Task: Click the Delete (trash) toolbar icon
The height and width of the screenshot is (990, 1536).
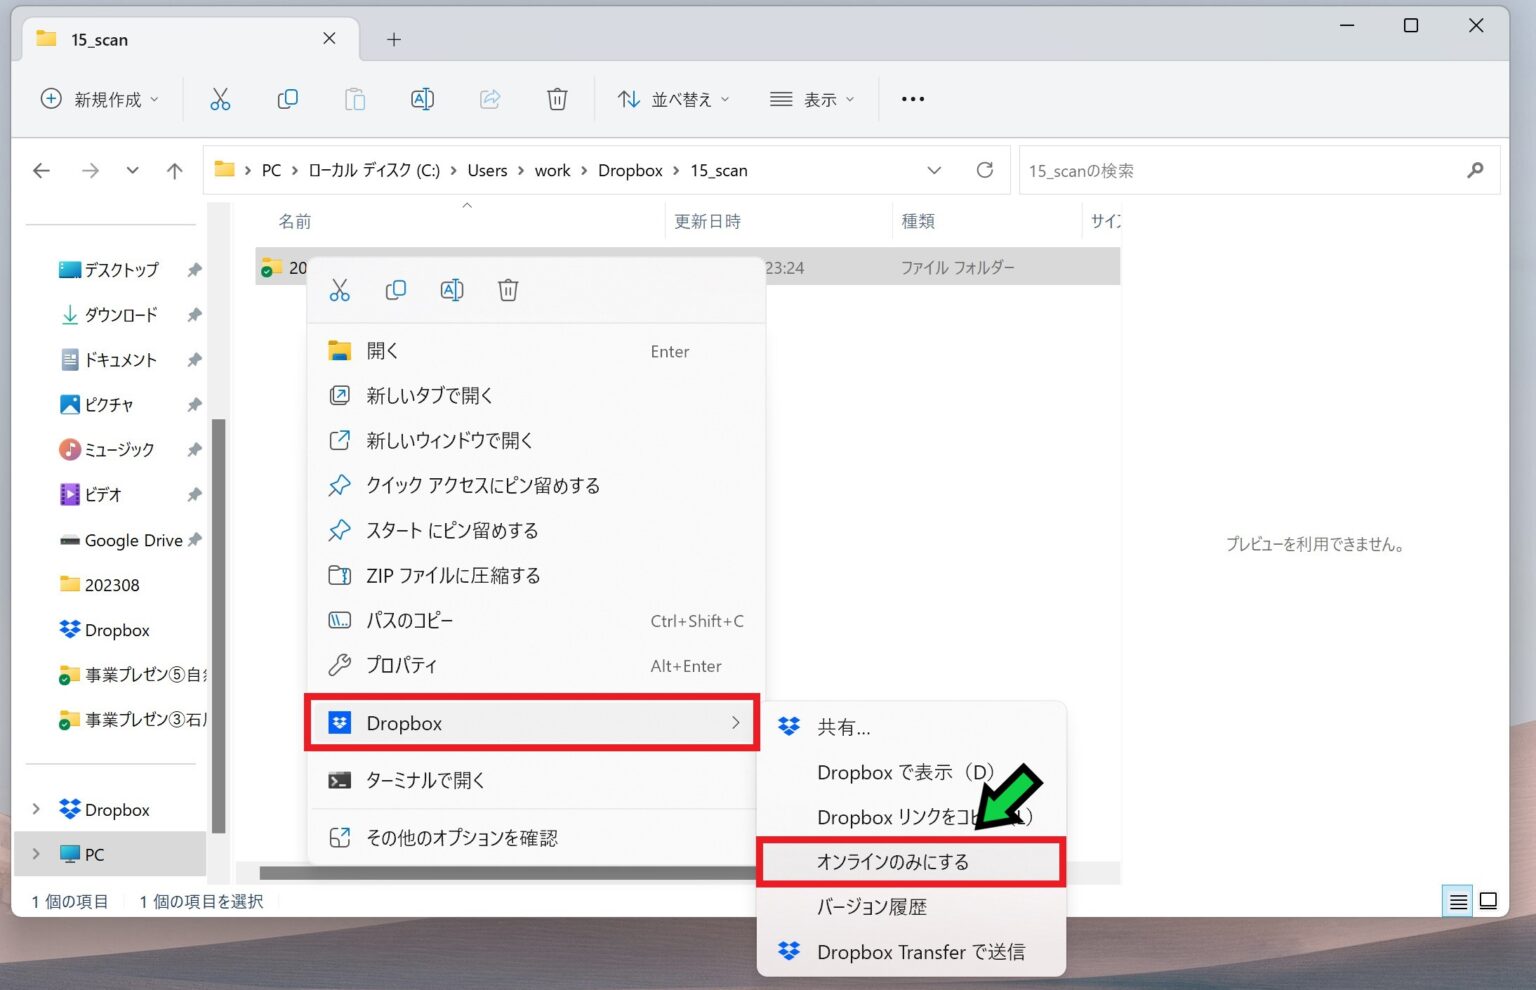Action: (557, 98)
